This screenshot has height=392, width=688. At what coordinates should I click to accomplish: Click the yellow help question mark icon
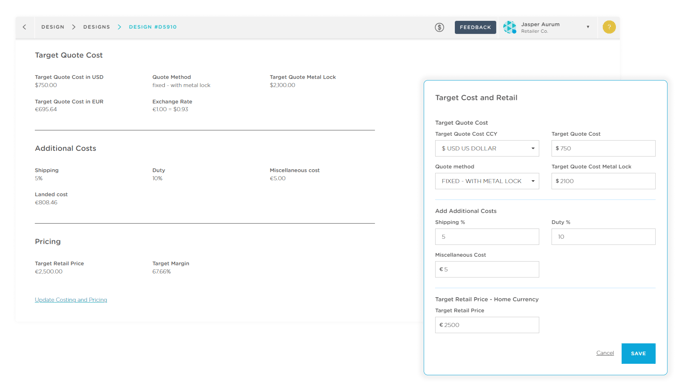[x=609, y=27]
